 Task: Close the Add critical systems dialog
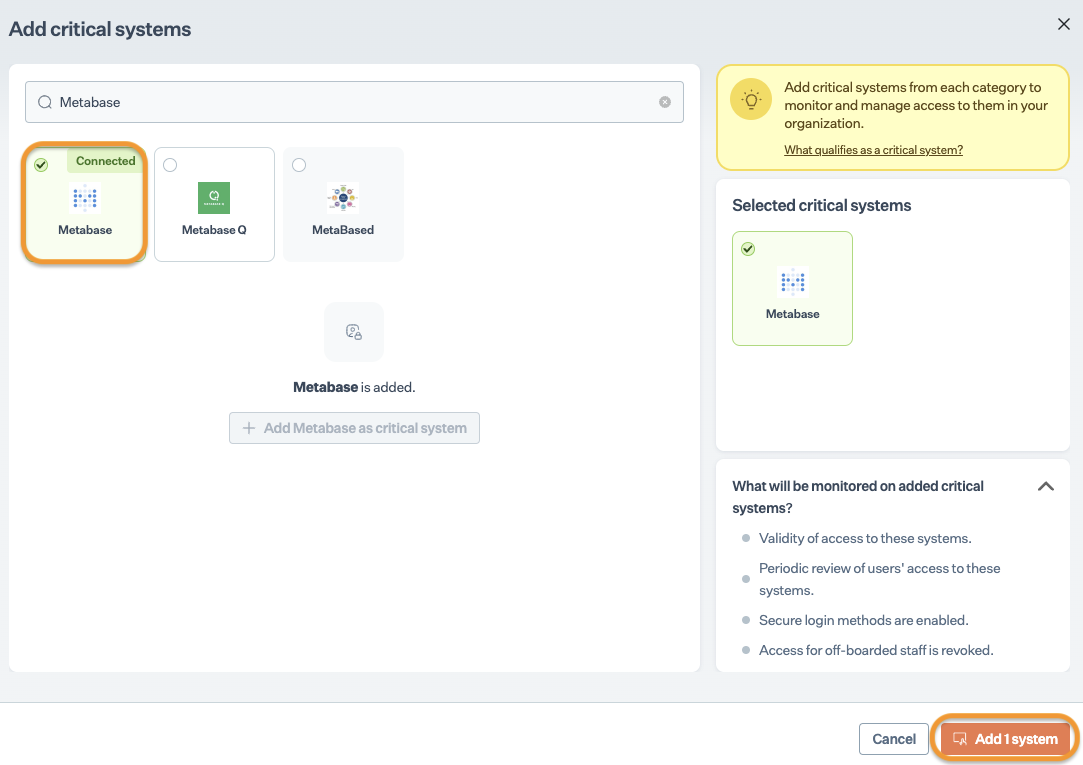point(1063,25)
